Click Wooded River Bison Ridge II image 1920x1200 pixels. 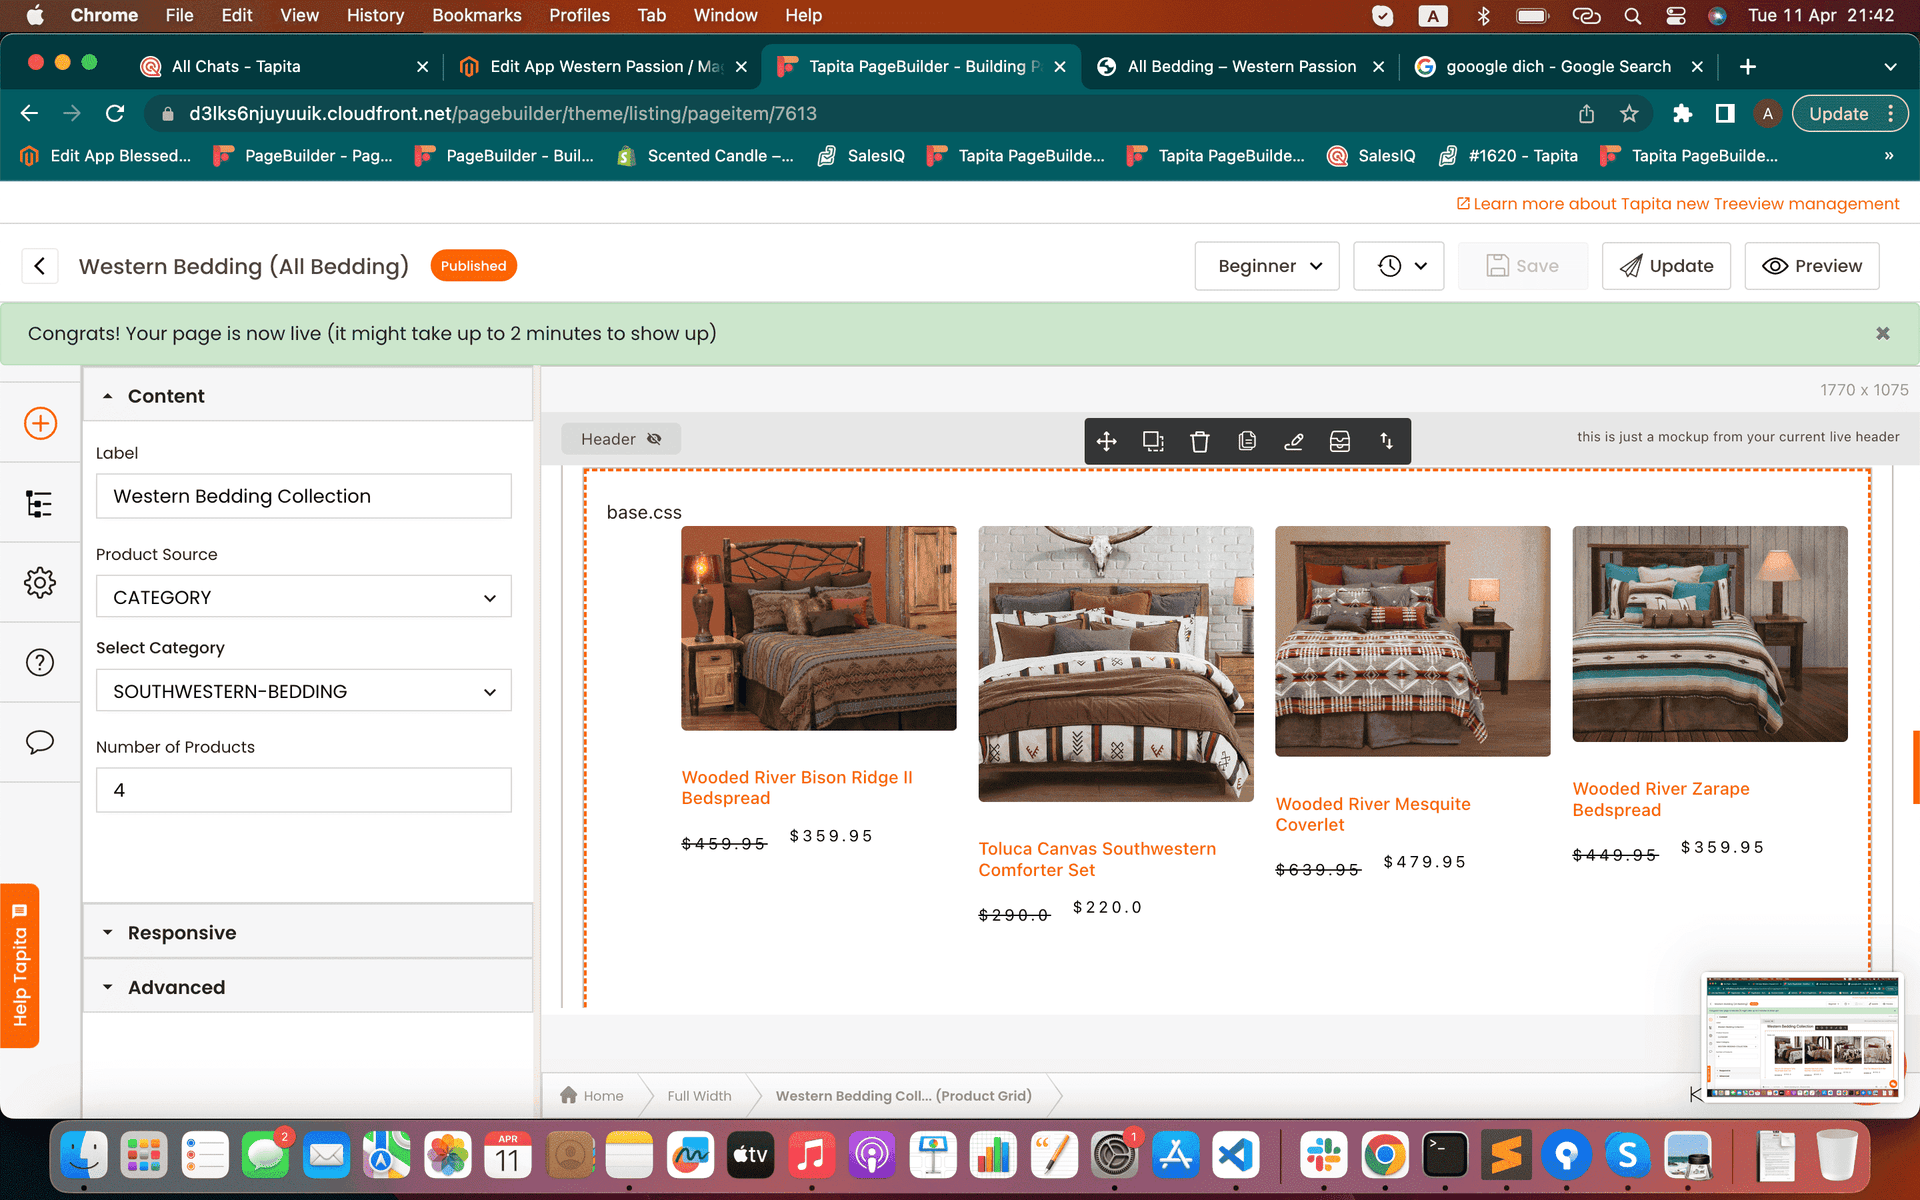(819, 628)
